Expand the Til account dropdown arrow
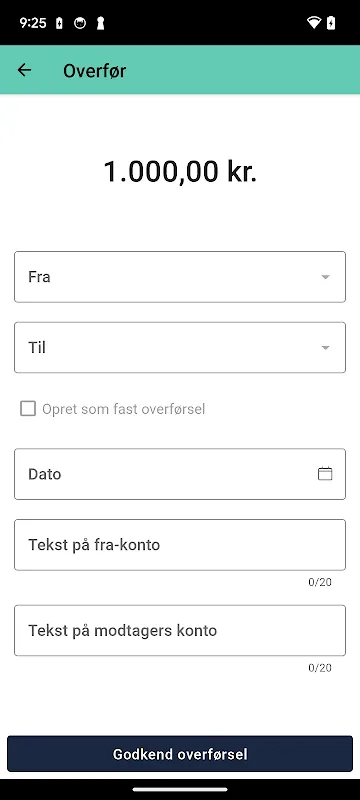Image resolution: width=360 pixels, height=800 pixels. [x=325, y=348]
